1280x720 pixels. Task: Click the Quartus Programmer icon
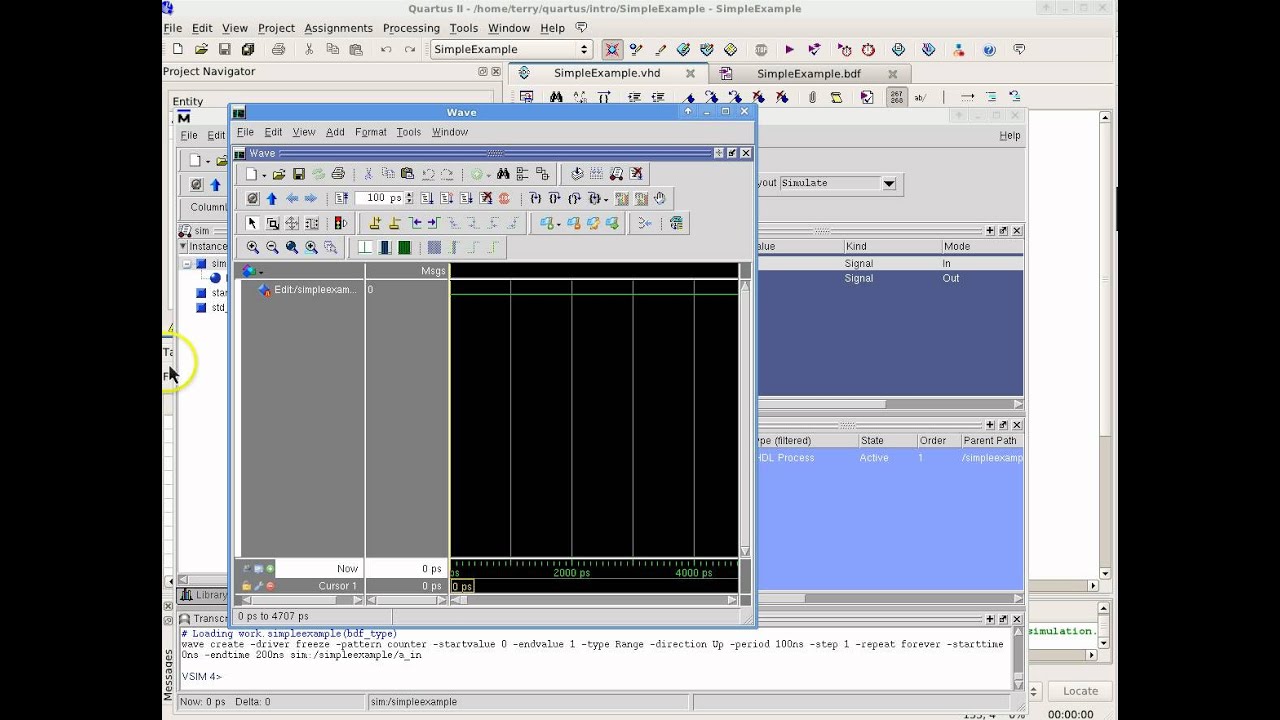point(928,49)
